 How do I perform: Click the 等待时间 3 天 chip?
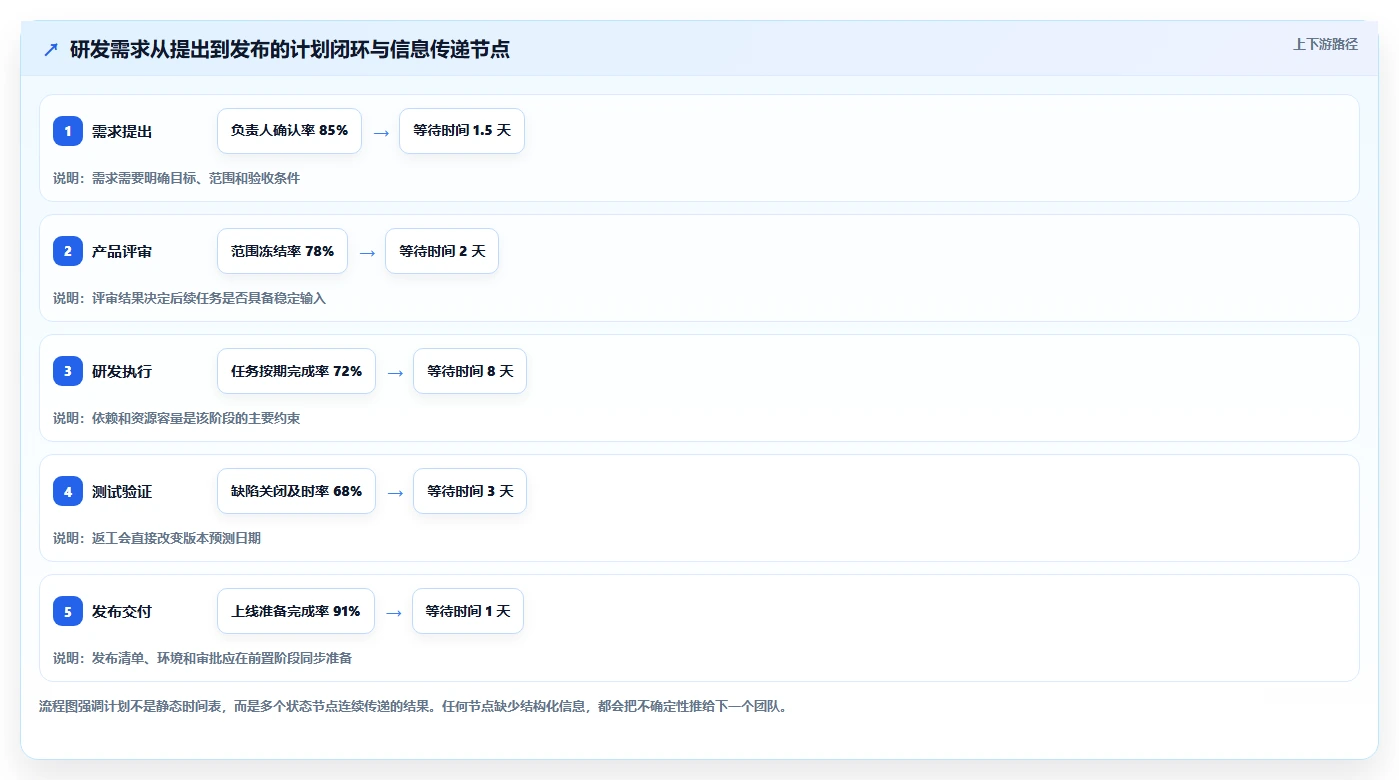click(470, 491)
